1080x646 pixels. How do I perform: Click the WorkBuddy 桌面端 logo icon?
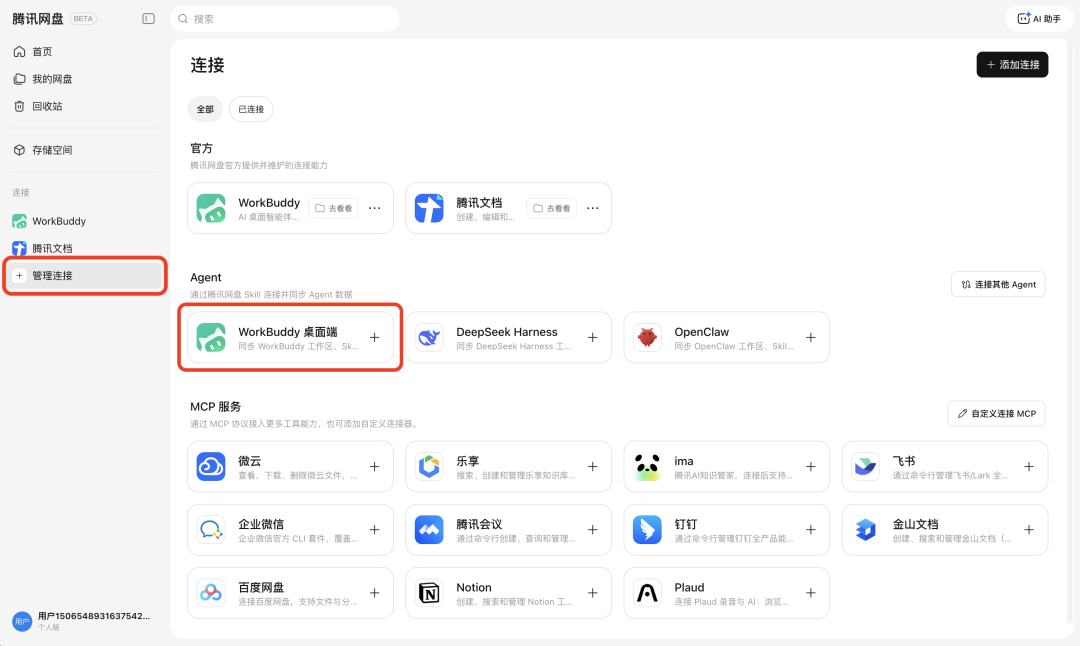pos(211,337)
